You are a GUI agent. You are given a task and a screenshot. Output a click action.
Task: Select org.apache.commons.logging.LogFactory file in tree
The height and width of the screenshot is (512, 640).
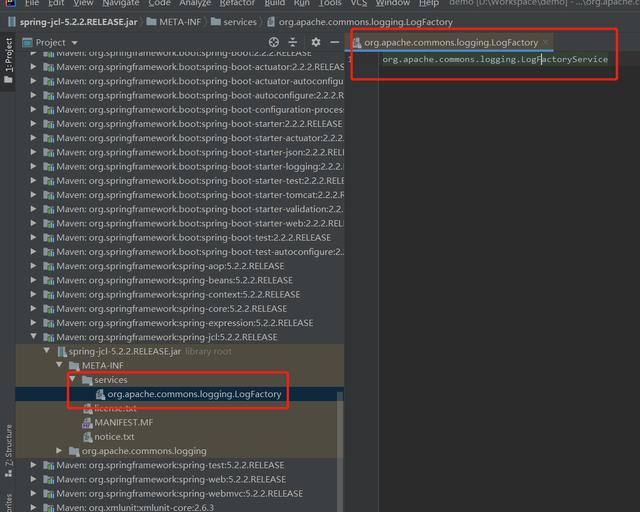click(x=180, y=394)
